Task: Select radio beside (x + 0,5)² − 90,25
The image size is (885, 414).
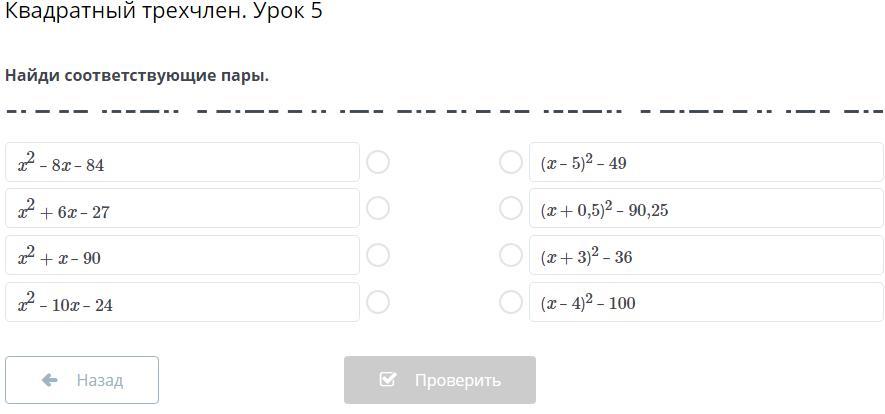Action: pyautogui.click(x=510, y=208)
